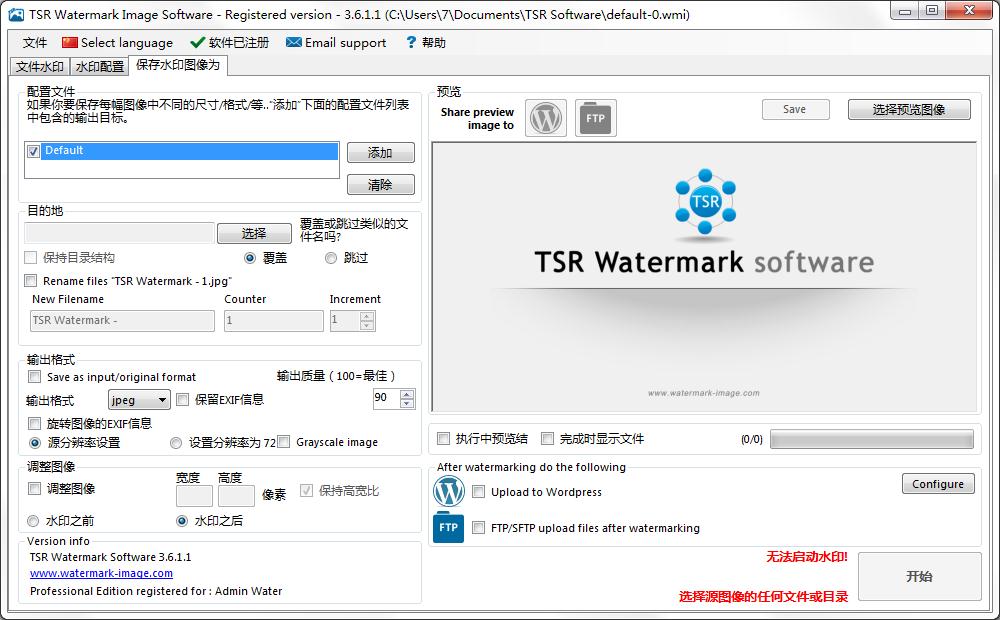The image size is (1000, 620).
Task: Click Save preview button
Action: coord(795,109)
